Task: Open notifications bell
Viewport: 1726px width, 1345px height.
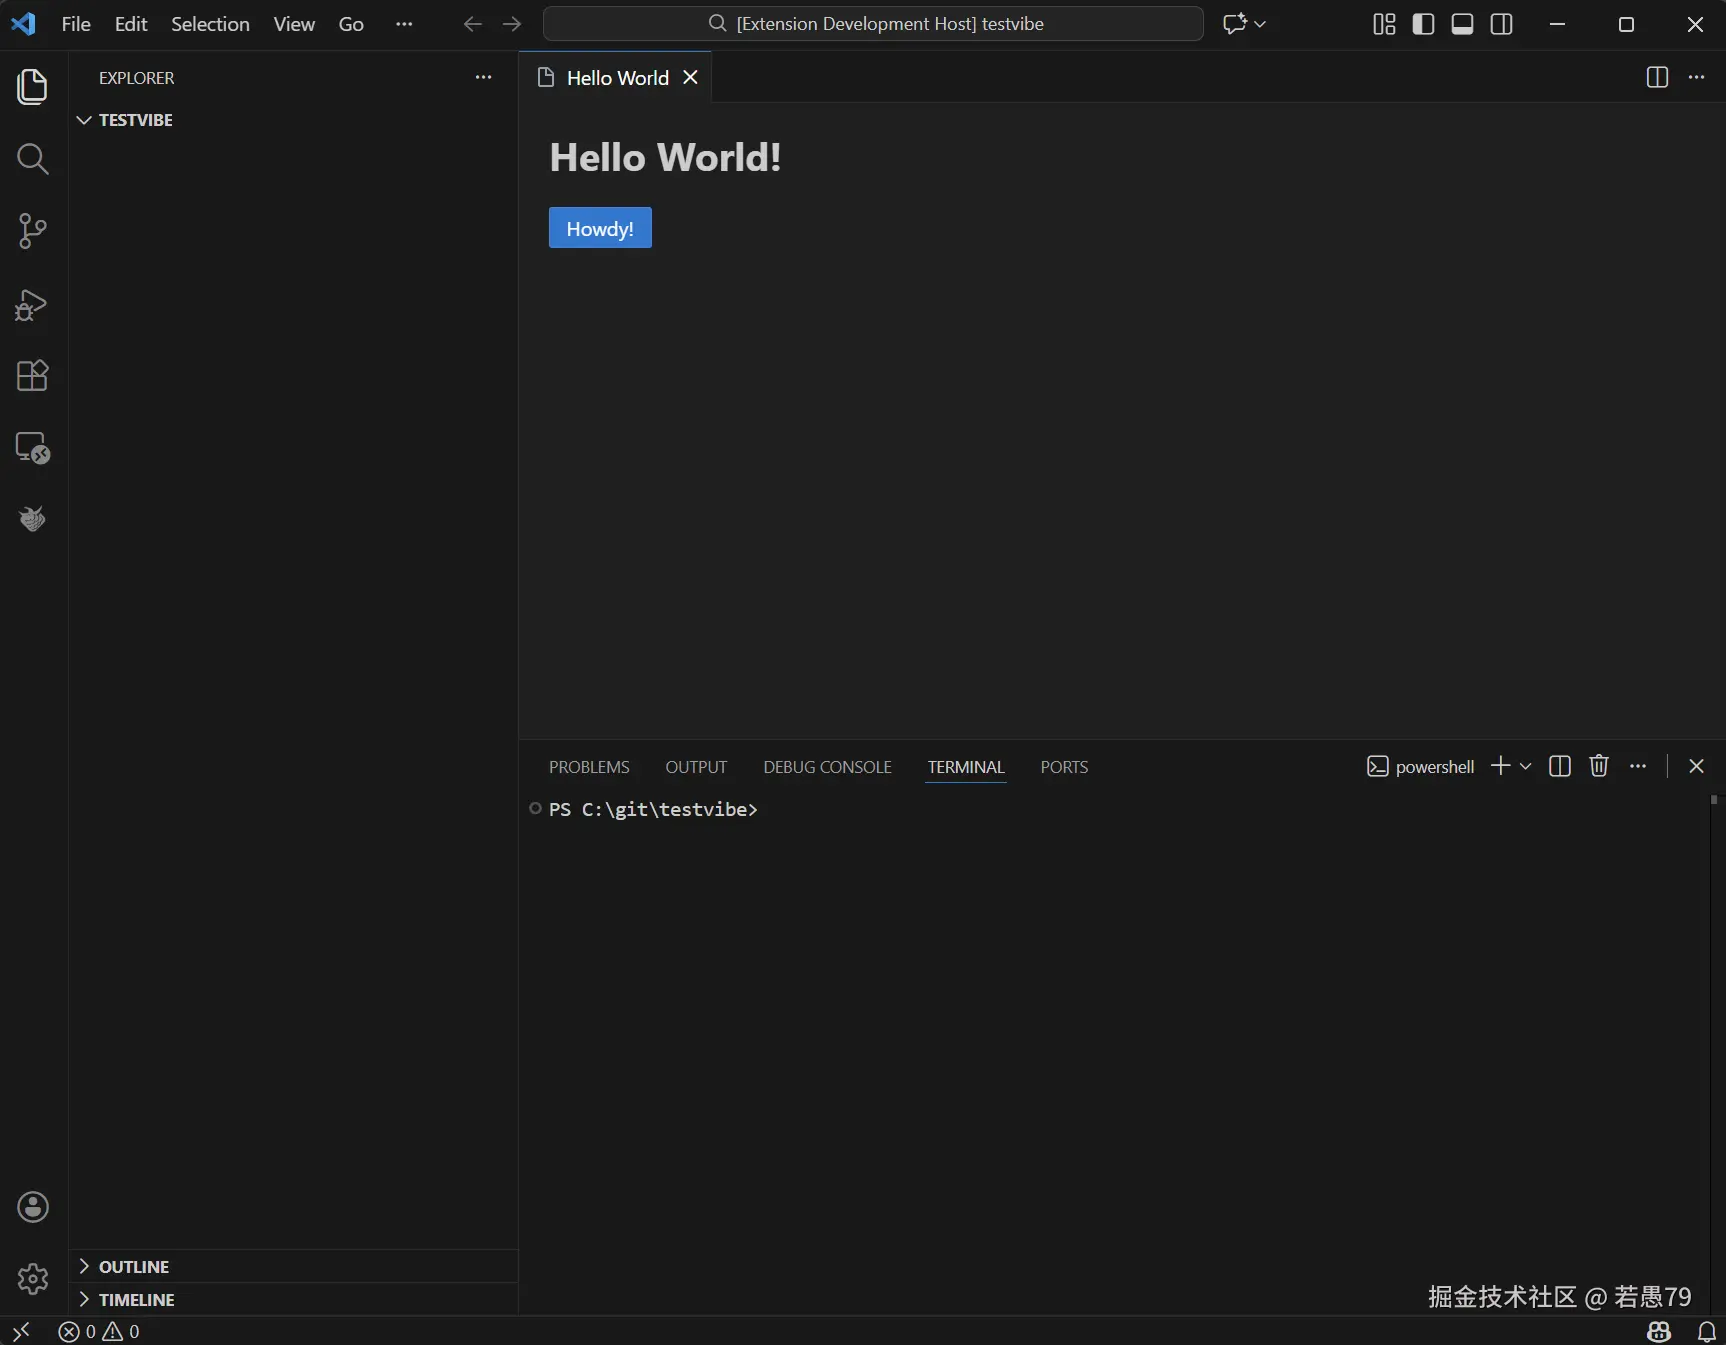Action: point(1707,1331)
